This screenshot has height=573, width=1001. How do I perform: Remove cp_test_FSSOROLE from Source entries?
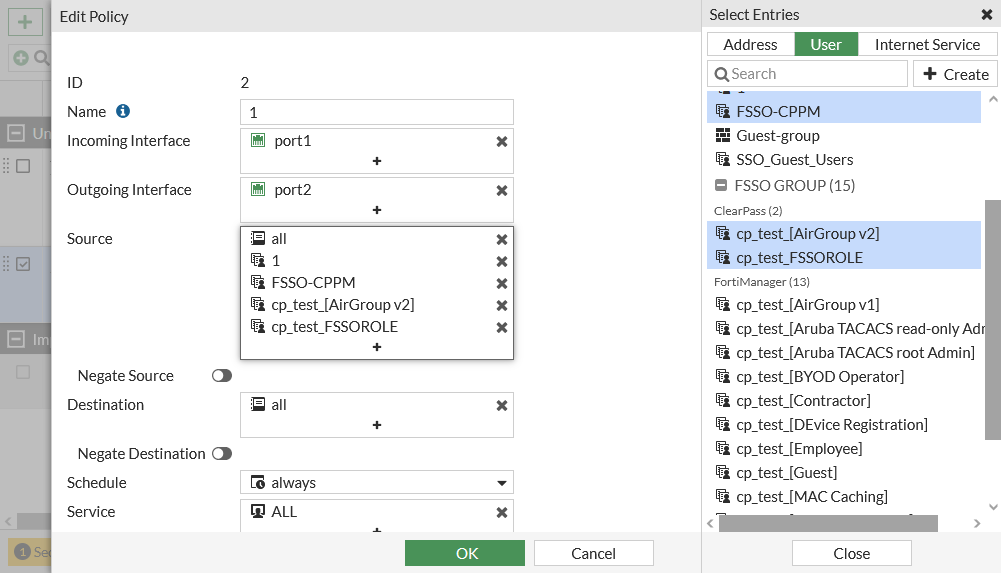tap(502, 327)
